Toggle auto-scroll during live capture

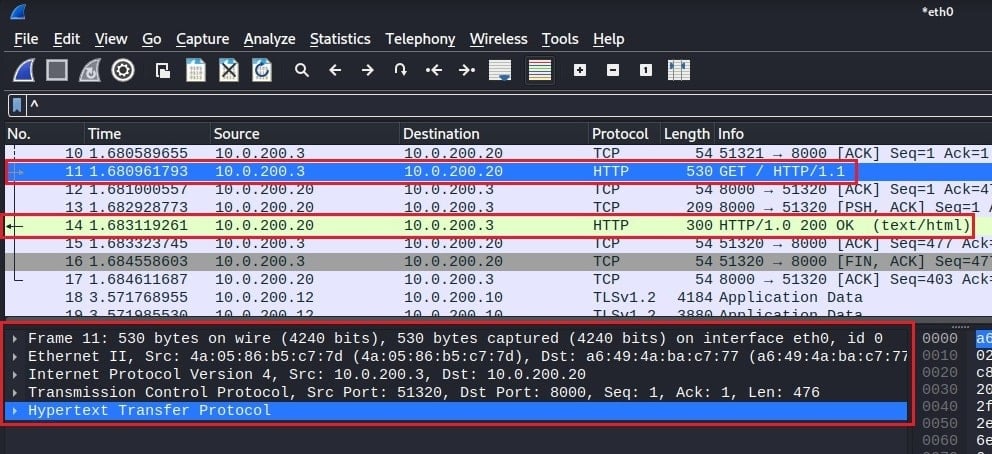500,70
